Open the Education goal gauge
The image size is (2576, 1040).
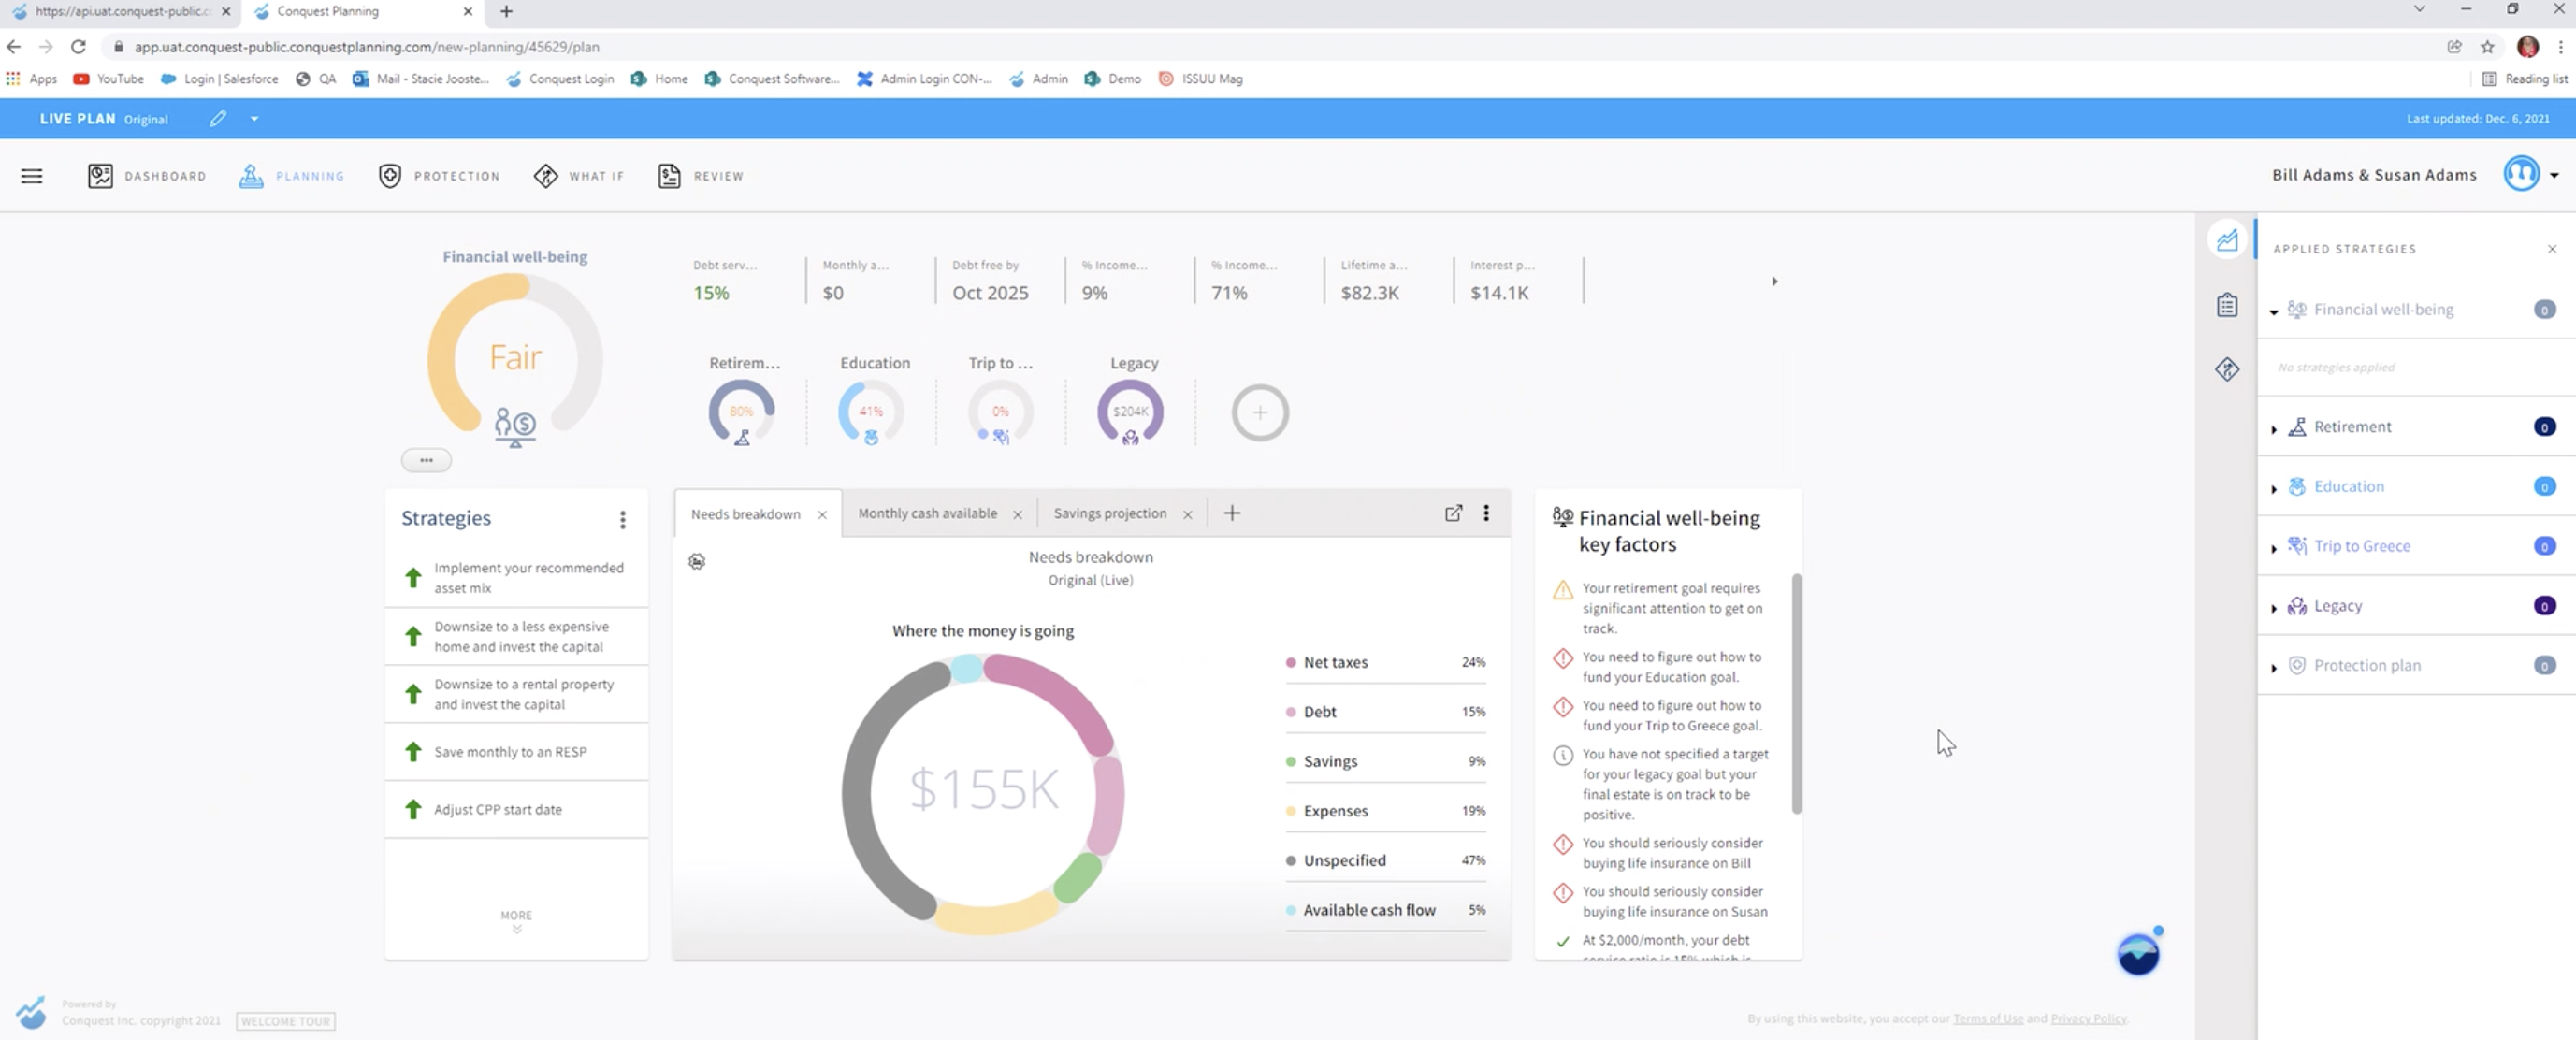871,411
